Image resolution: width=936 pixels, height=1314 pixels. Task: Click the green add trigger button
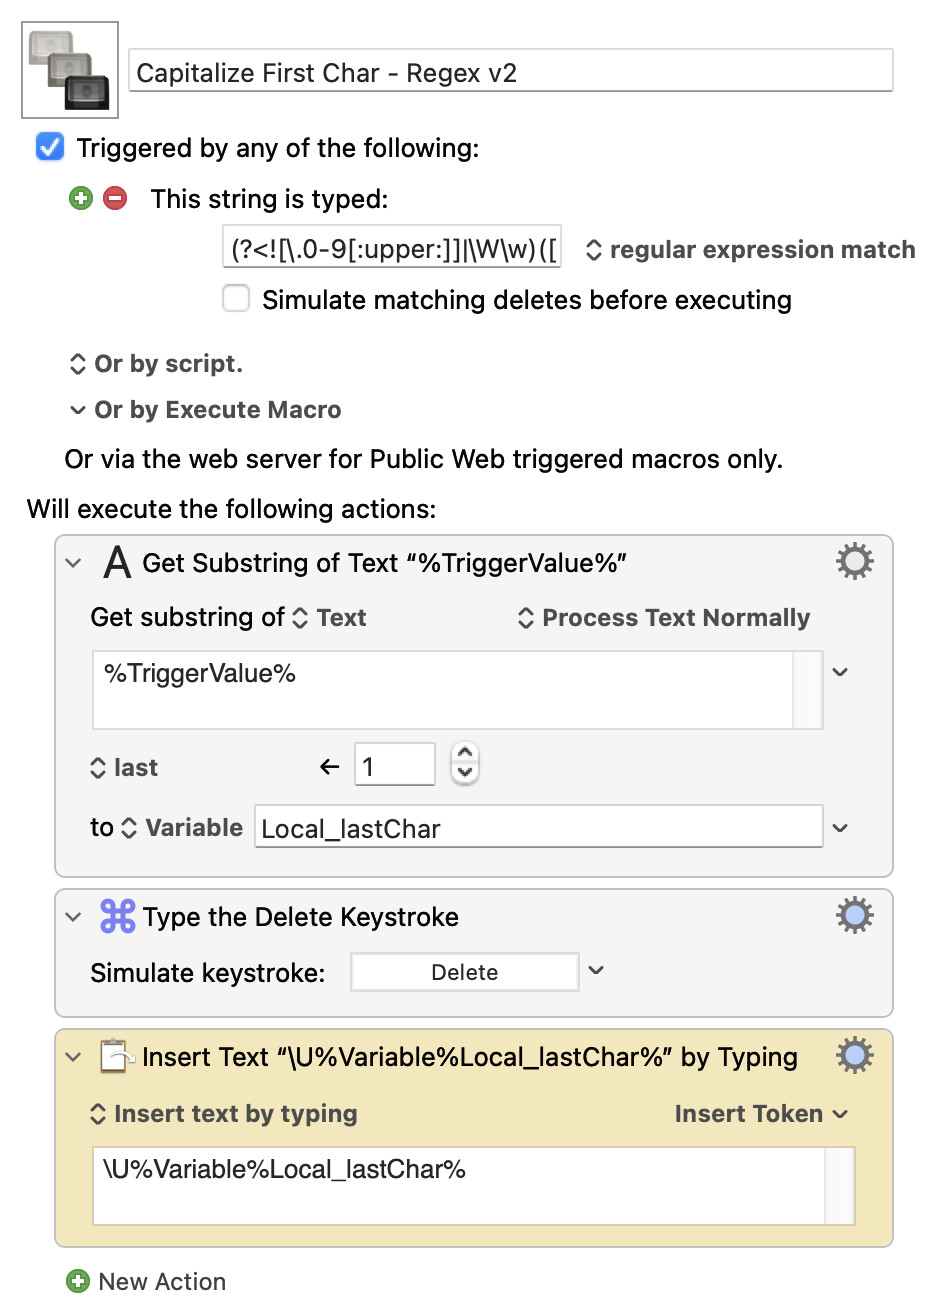81,198
